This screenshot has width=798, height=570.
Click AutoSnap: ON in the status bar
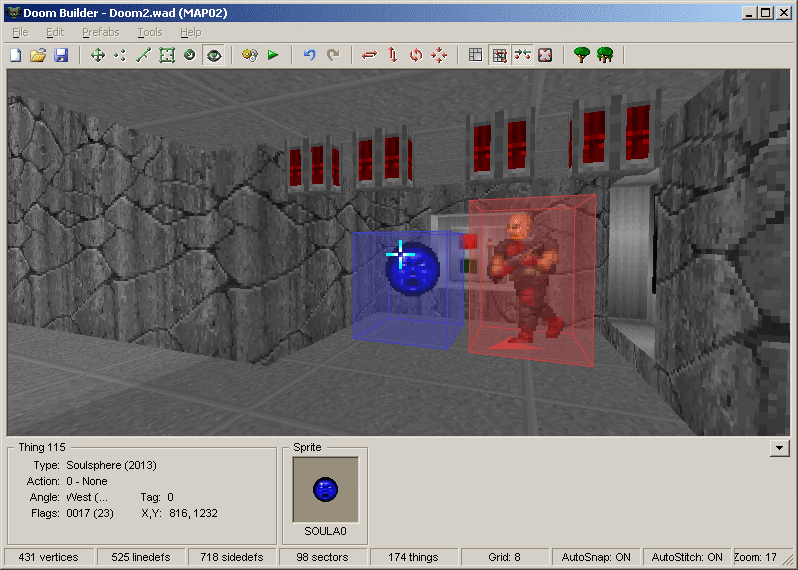pos(596,557)
